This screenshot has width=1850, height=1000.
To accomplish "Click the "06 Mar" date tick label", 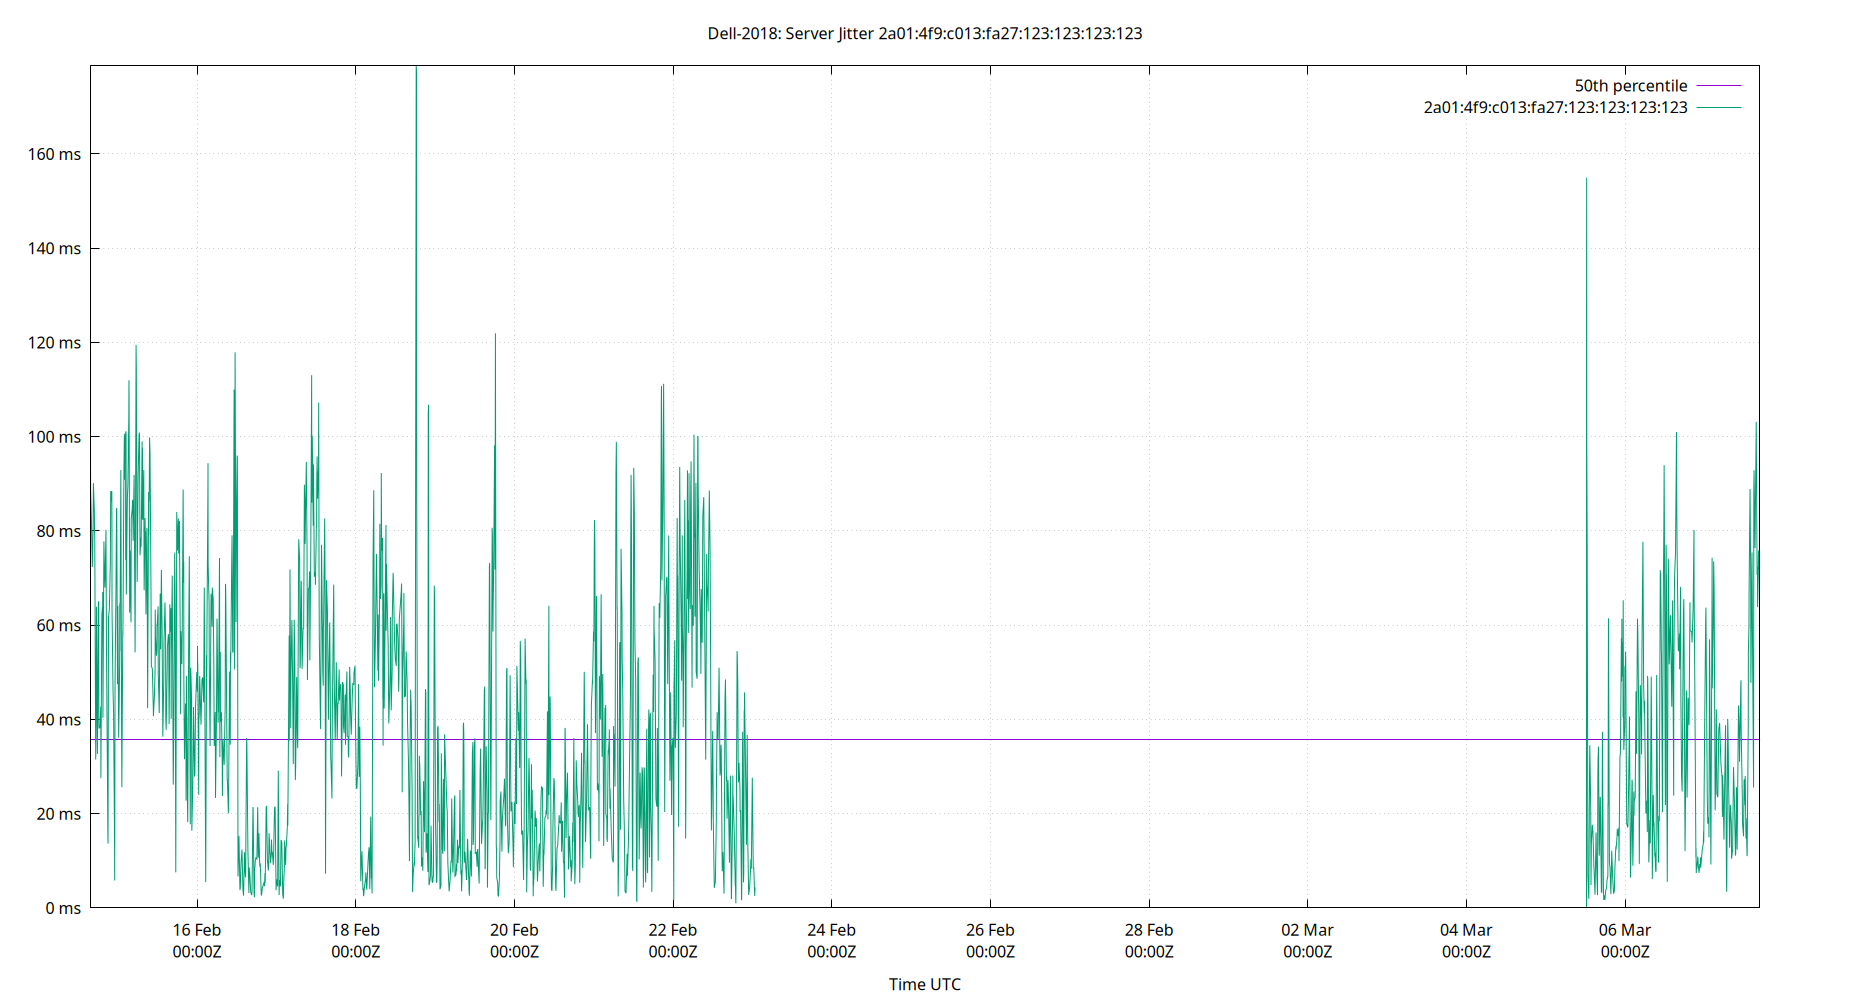I will click(1626, 929).
